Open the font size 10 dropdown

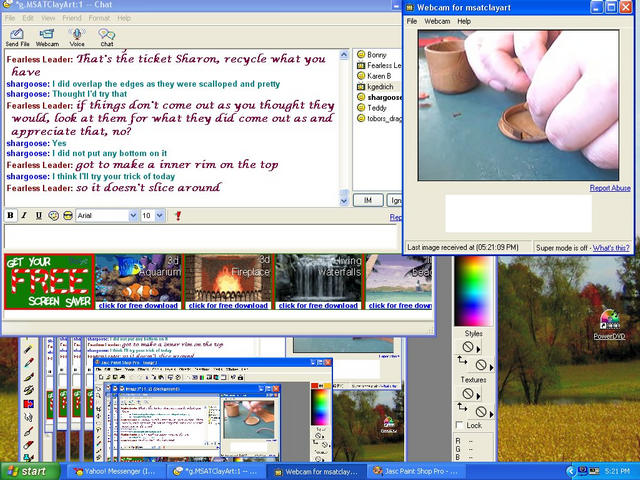(160, 216)
